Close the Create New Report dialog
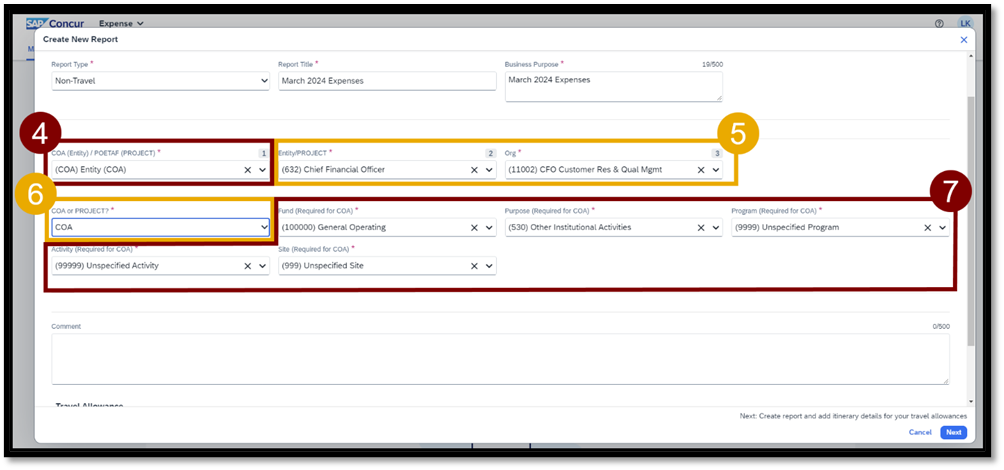The height and width of the screenshot is (470, 1004). (963, 40)
